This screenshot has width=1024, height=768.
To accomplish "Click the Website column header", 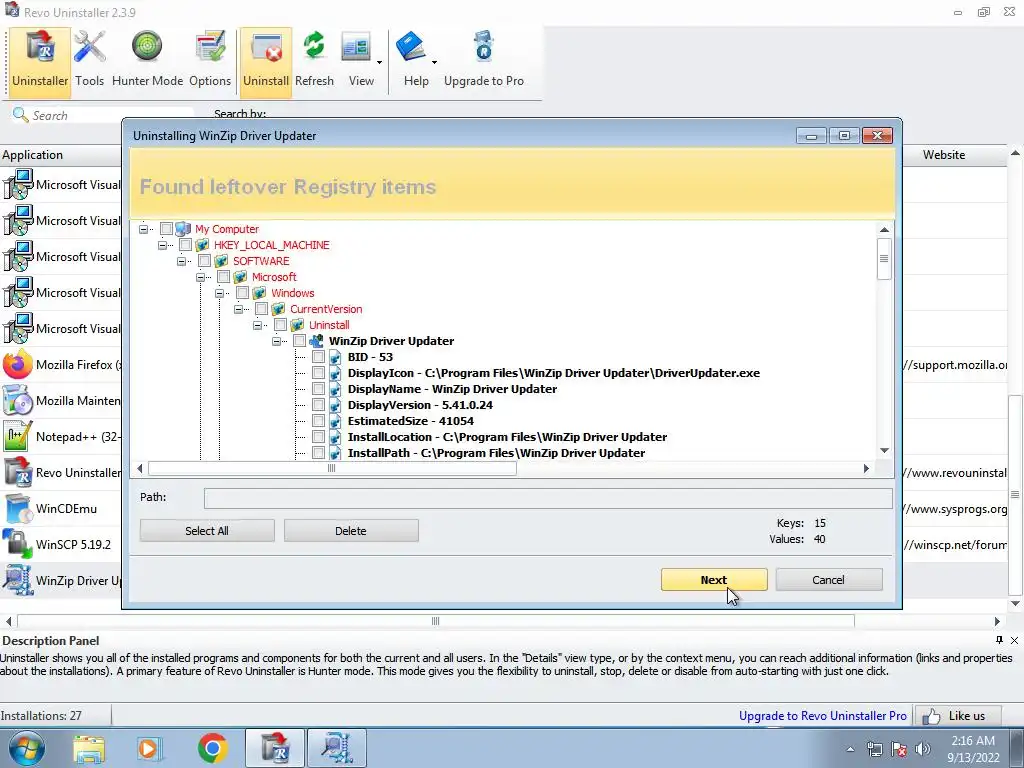I will point(944,155).
